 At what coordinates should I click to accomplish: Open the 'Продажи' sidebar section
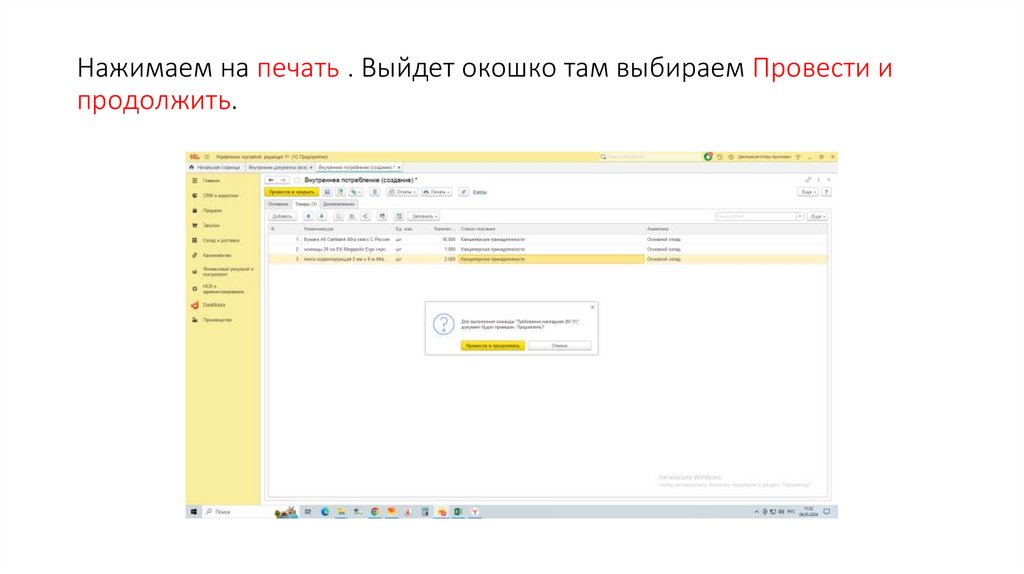click(212, 211)
